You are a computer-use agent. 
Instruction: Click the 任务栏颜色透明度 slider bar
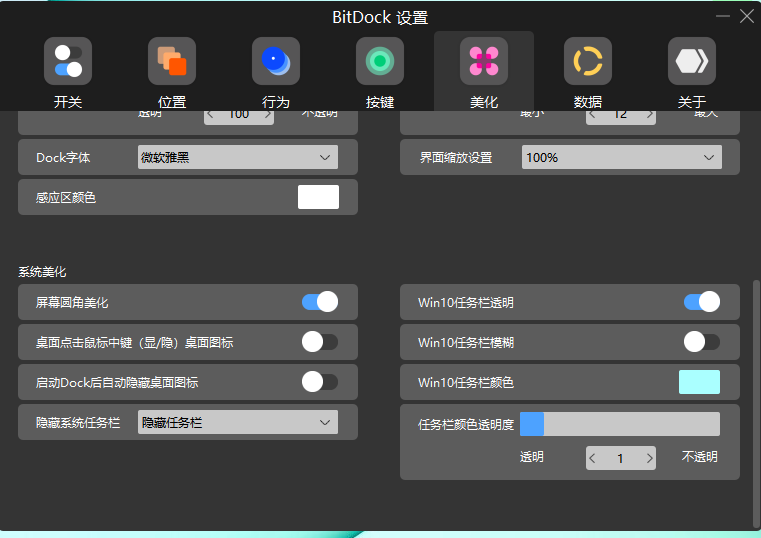tap(620, 424)
